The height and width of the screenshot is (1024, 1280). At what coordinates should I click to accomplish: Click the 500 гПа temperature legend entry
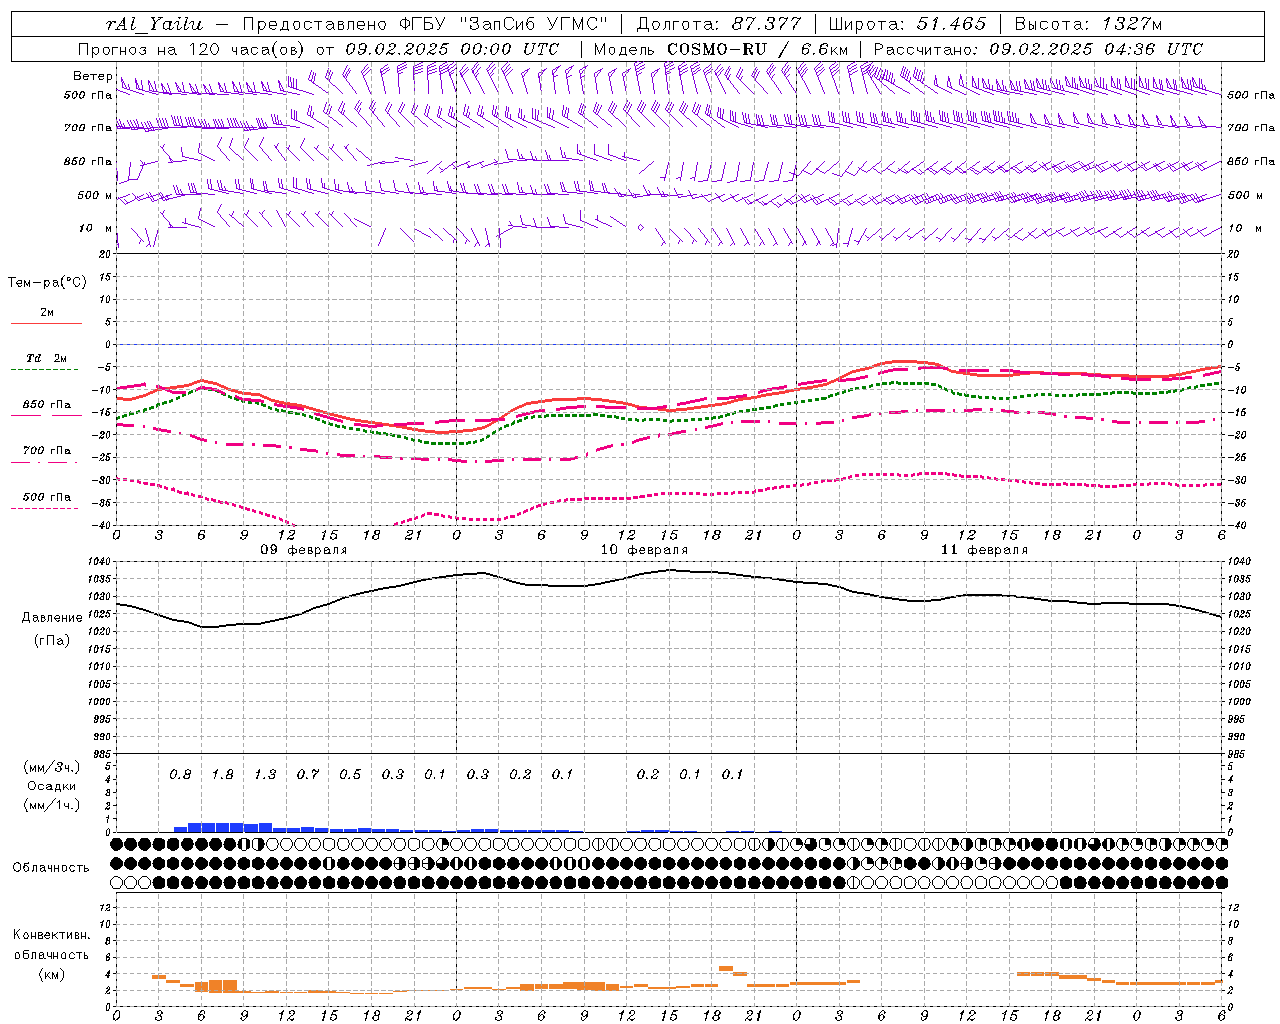[47, 497]
